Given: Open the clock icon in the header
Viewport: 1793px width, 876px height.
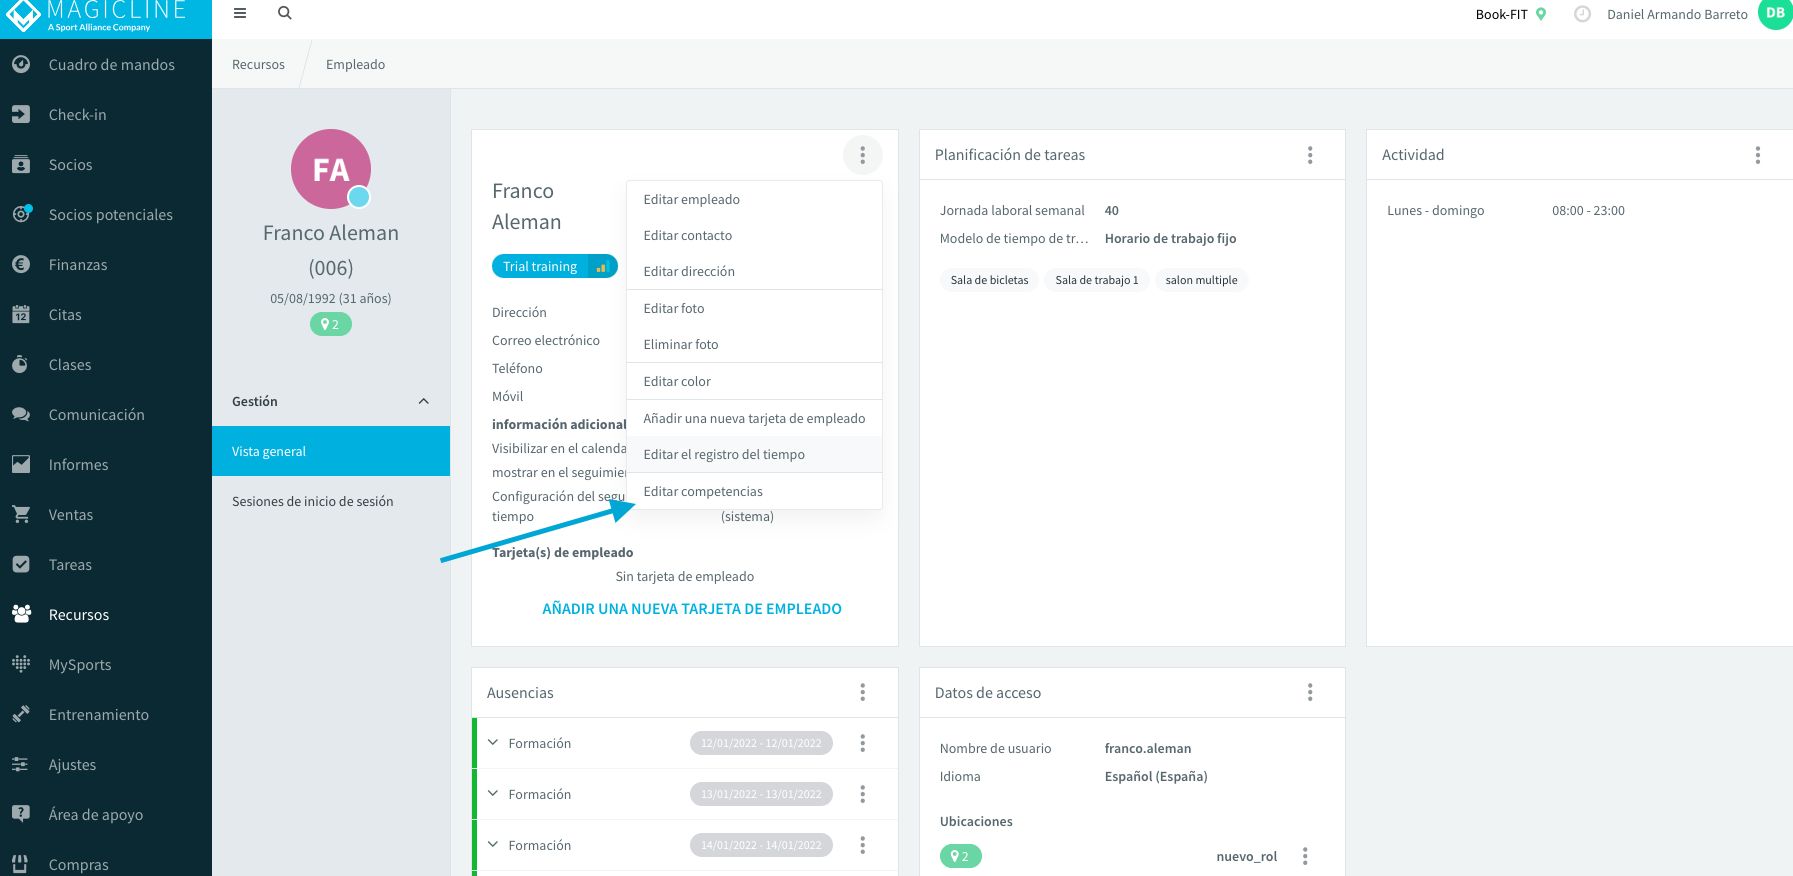Looking at the screenshot, I should [1582, 14].
